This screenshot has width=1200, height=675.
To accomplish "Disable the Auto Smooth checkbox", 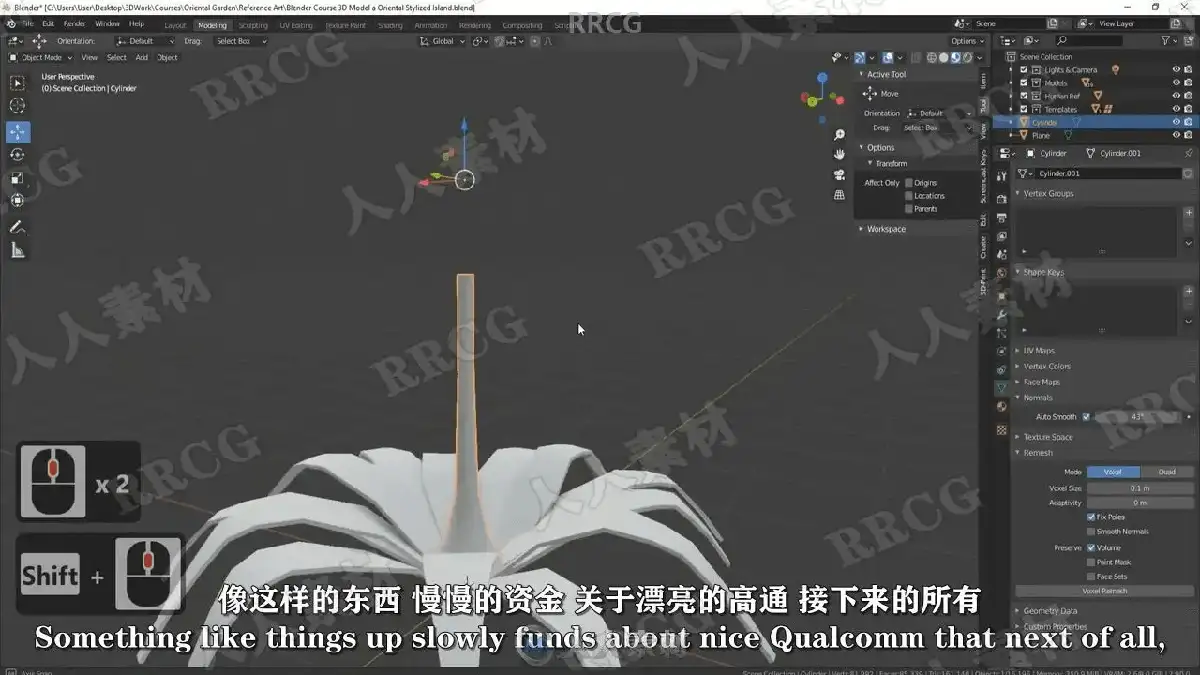I will pos(1086,417).
